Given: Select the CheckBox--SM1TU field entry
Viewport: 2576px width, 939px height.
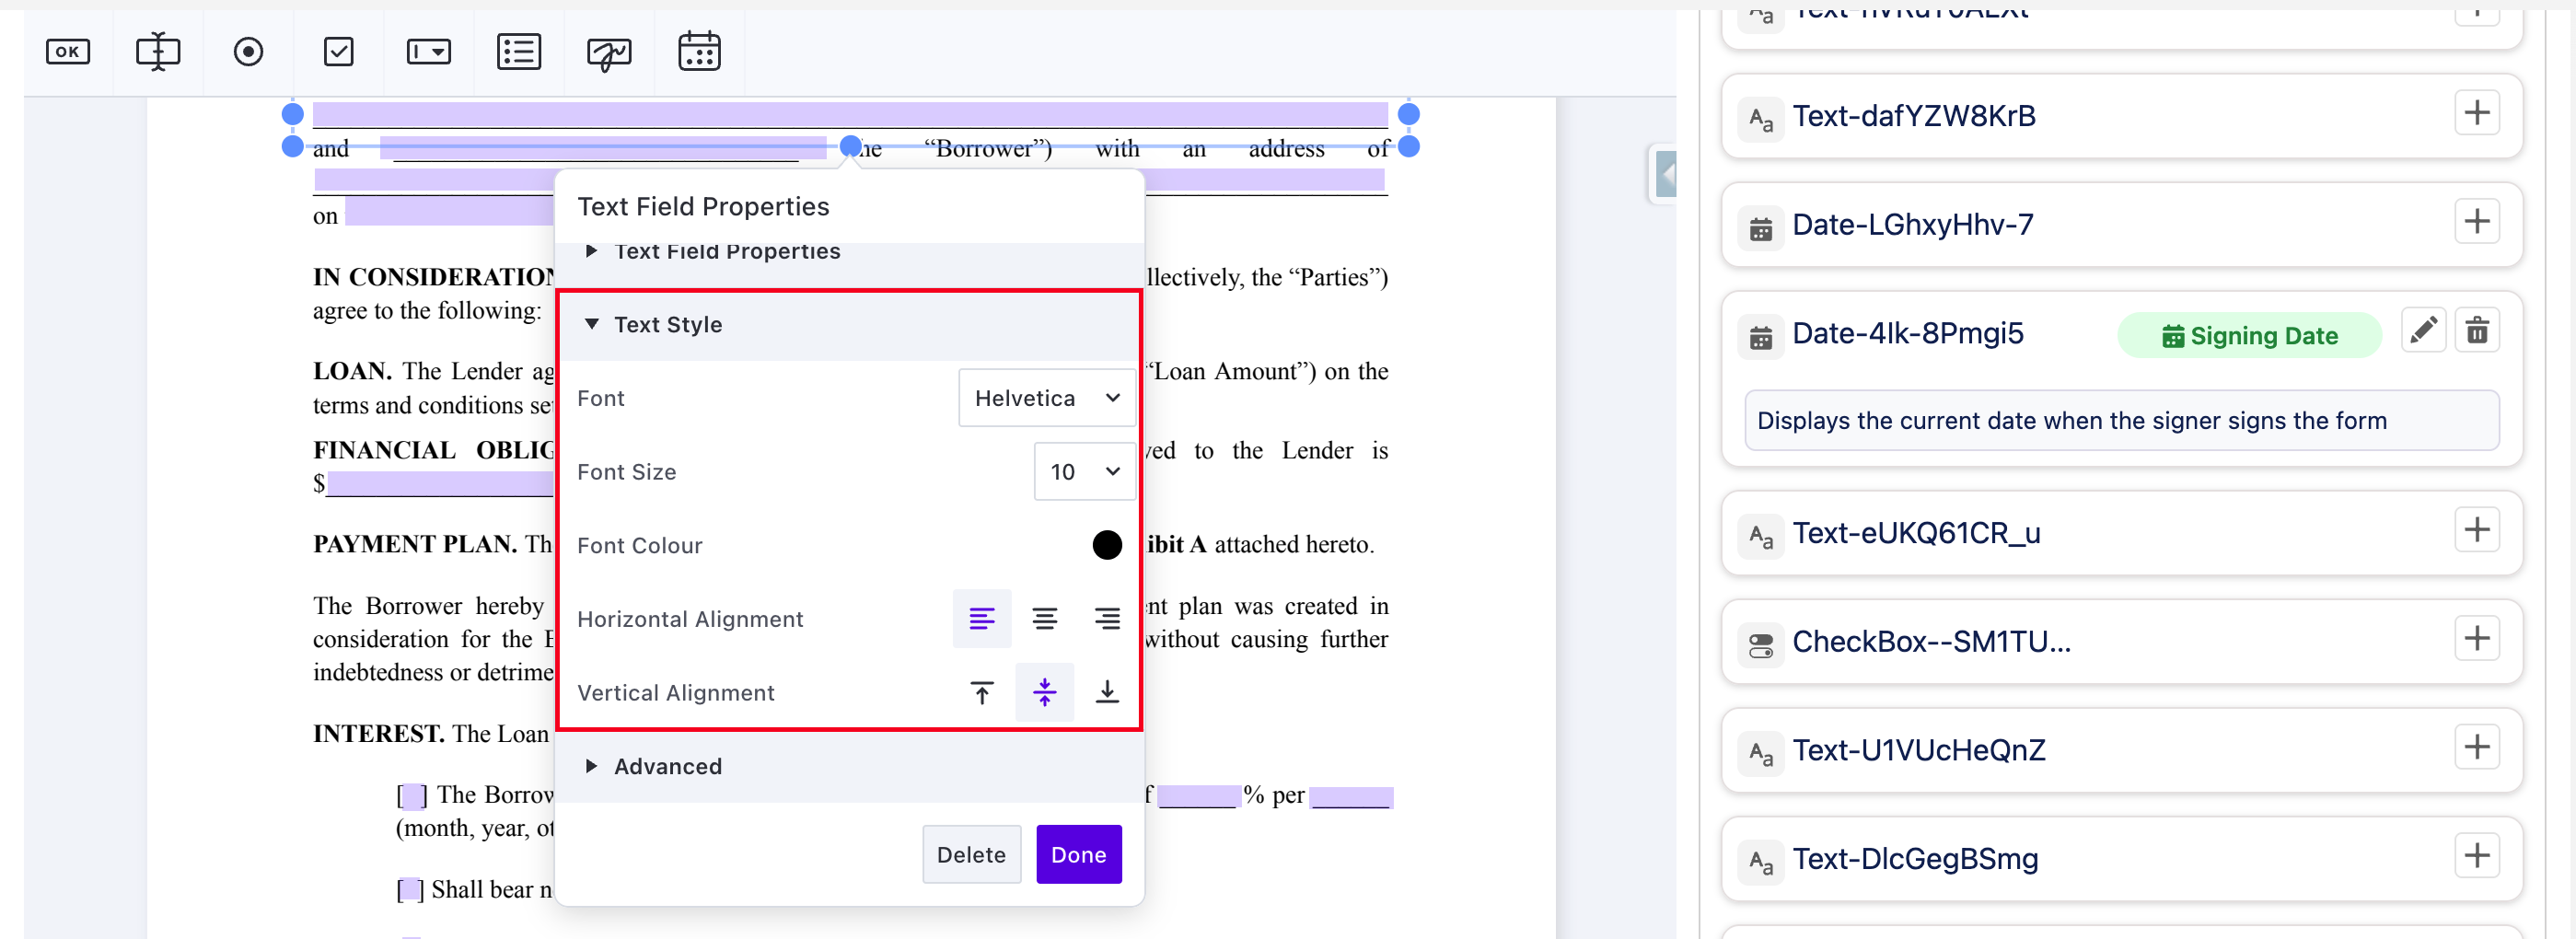Looking at the screenshot, I should click(x=2121, y=642).
